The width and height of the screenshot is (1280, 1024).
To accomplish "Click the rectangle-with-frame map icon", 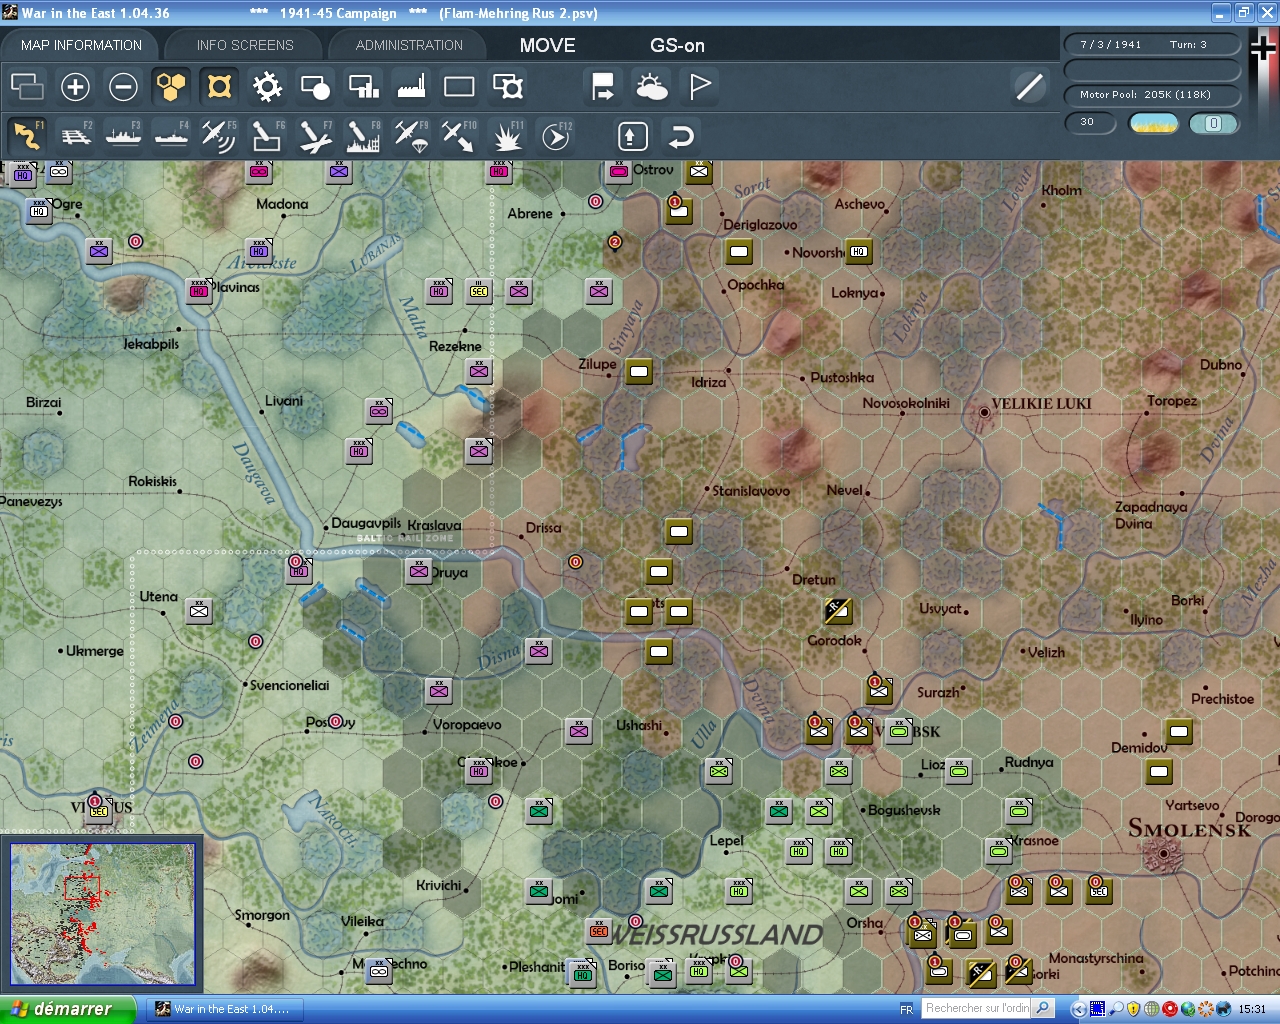I will tap(508, 87).
